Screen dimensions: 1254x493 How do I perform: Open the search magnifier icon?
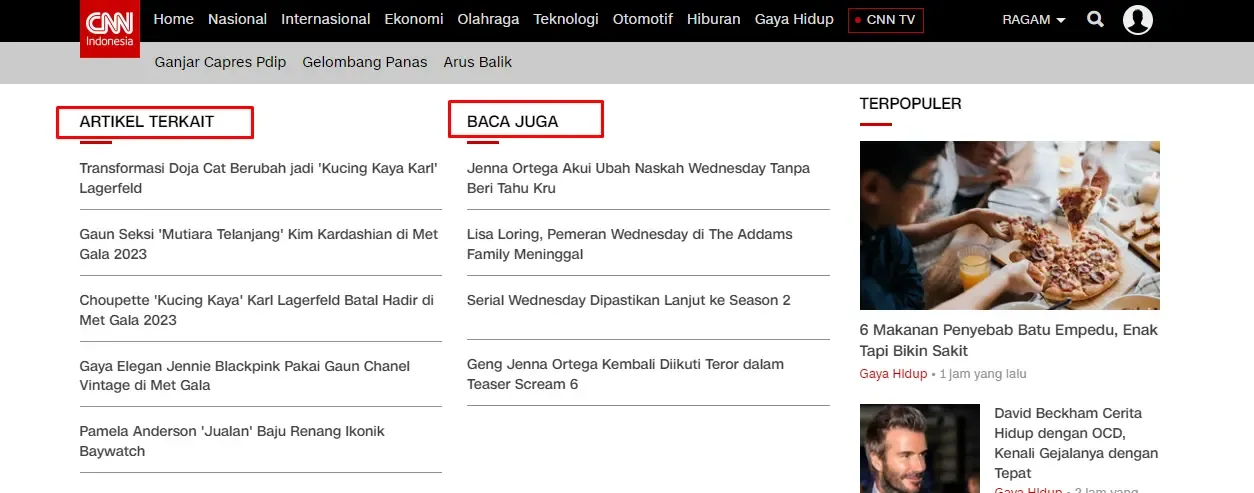click(x=1096, y=19)
